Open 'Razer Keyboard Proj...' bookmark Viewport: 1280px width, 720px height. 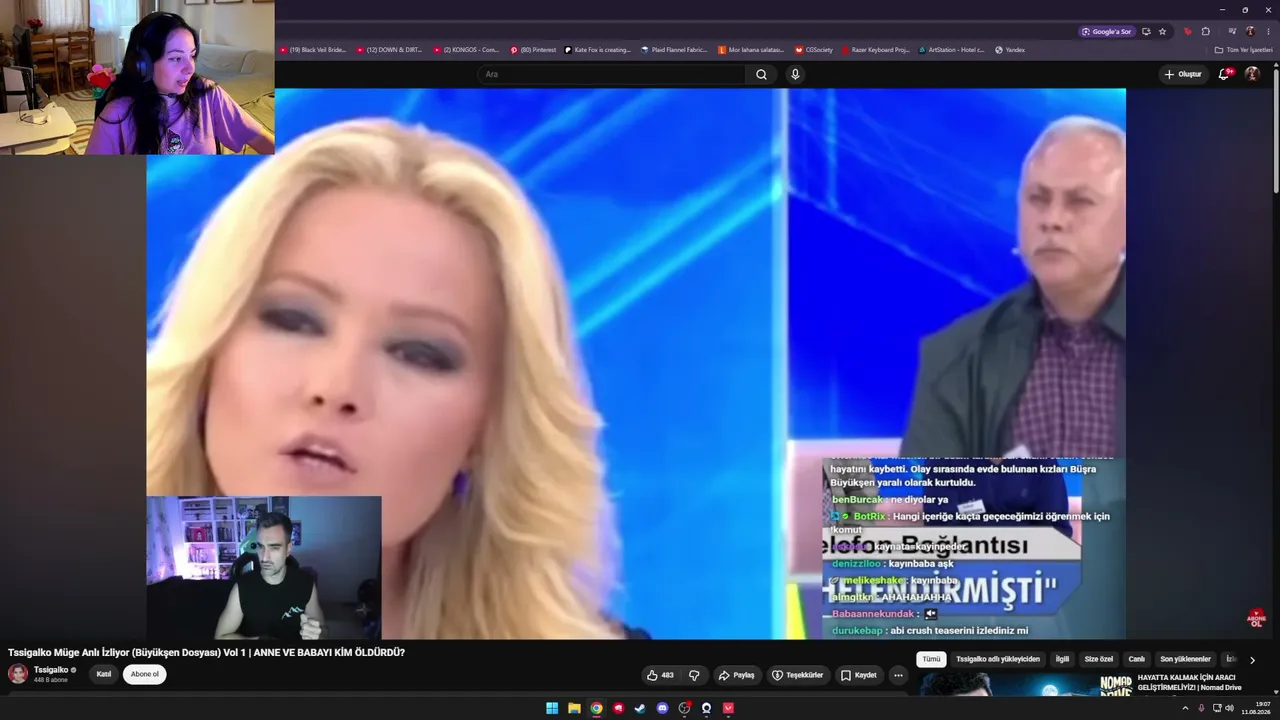click(x=876, y=50)
